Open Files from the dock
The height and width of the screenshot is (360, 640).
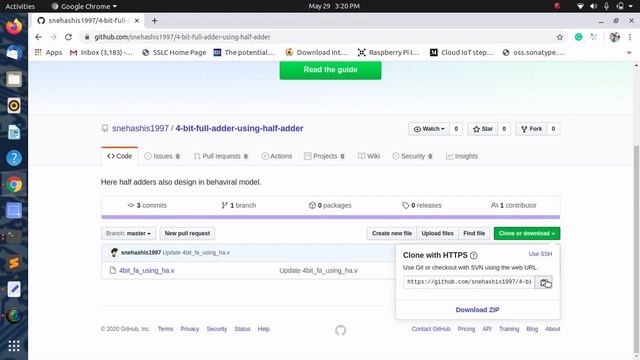pos(14,80)
